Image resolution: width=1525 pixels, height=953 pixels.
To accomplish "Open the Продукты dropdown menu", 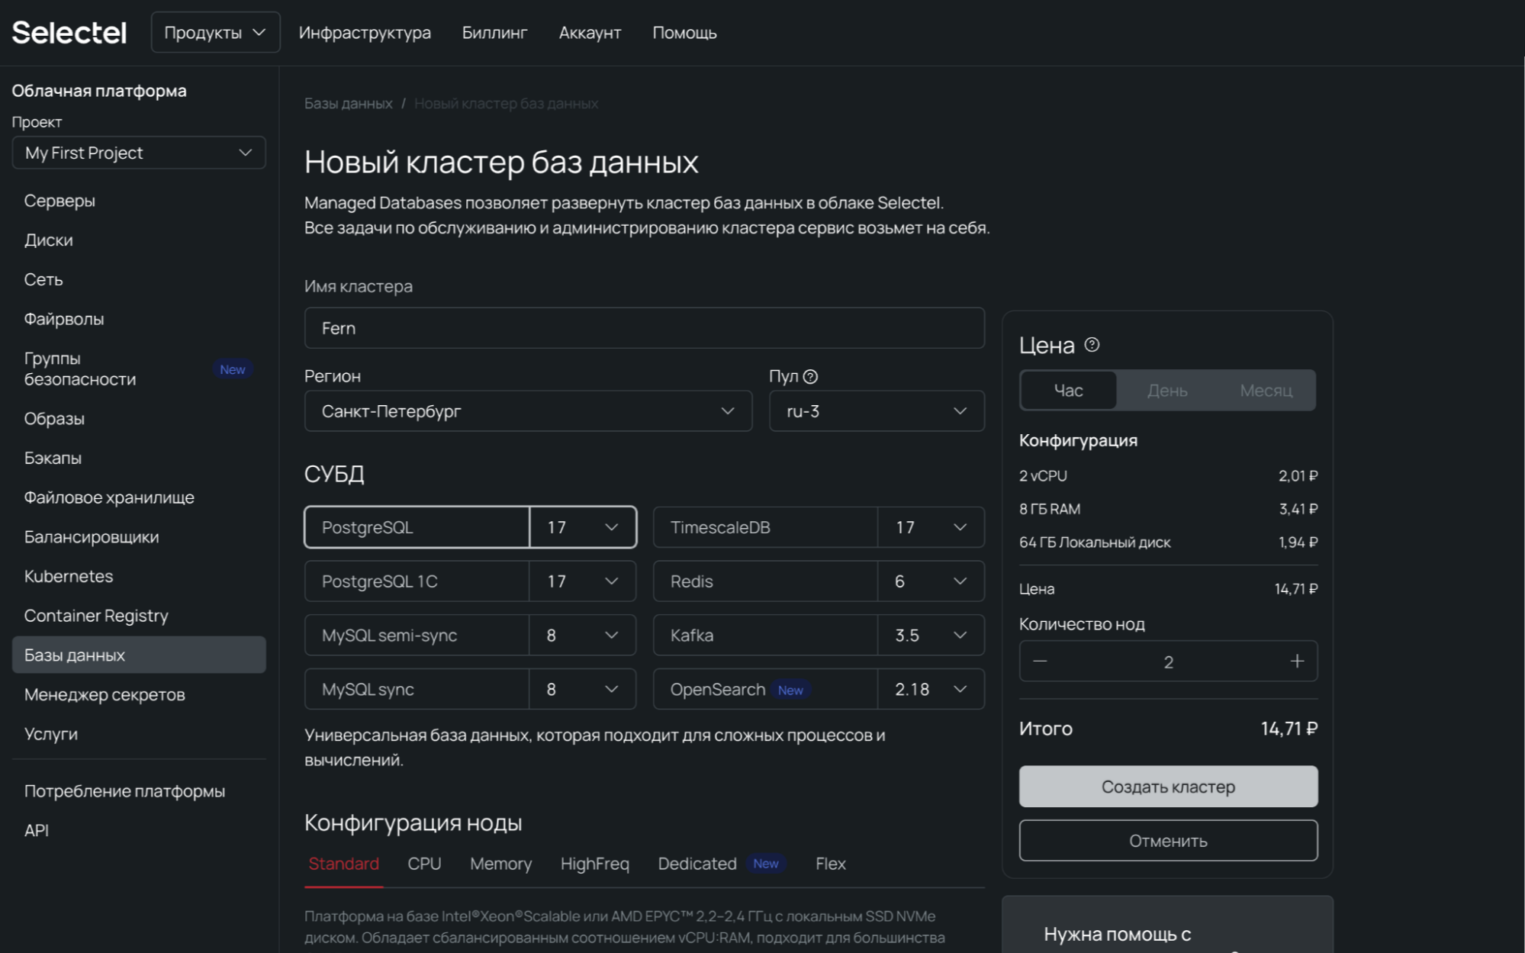I will click(x=215, y=33).
